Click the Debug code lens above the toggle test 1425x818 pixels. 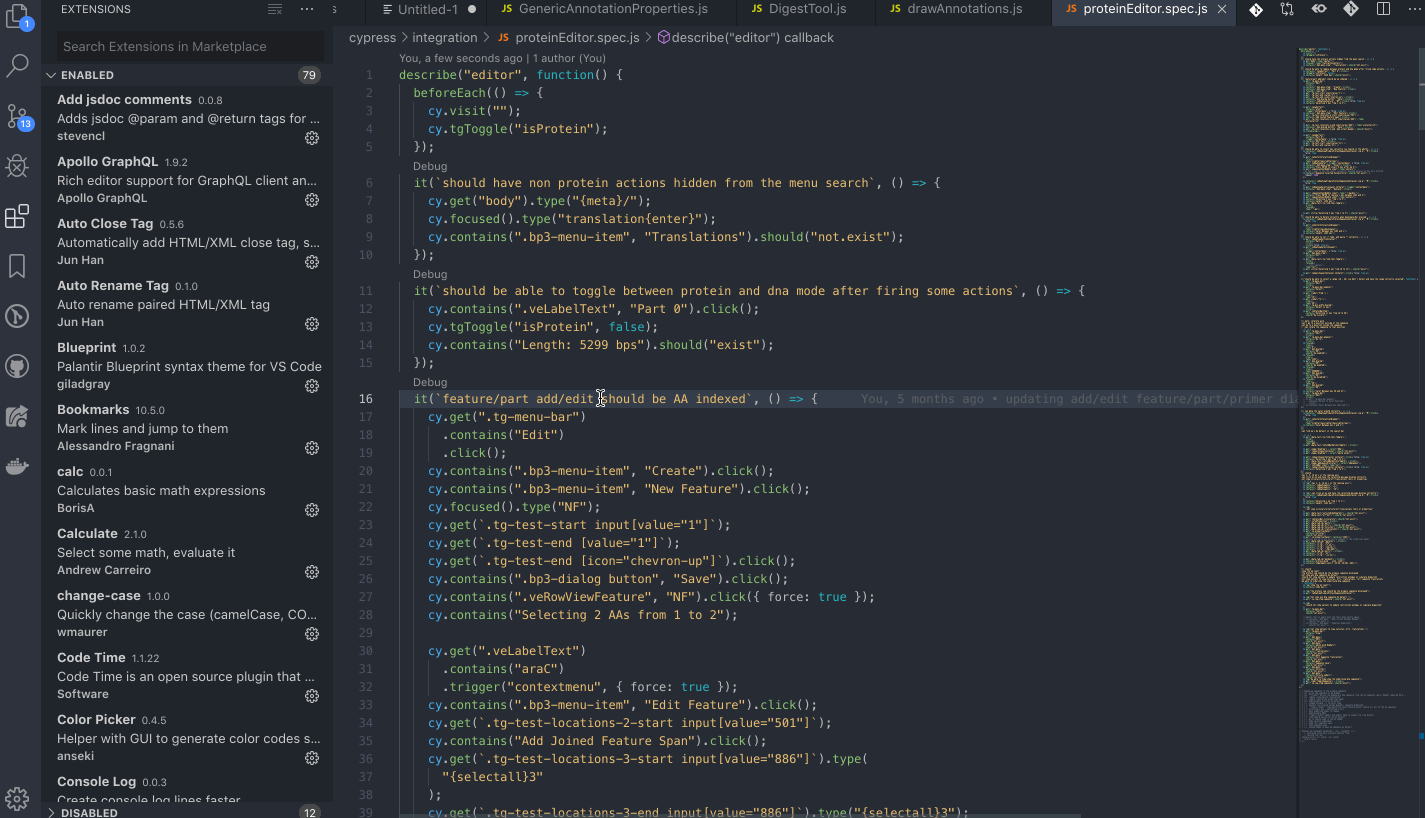[429, 274]
